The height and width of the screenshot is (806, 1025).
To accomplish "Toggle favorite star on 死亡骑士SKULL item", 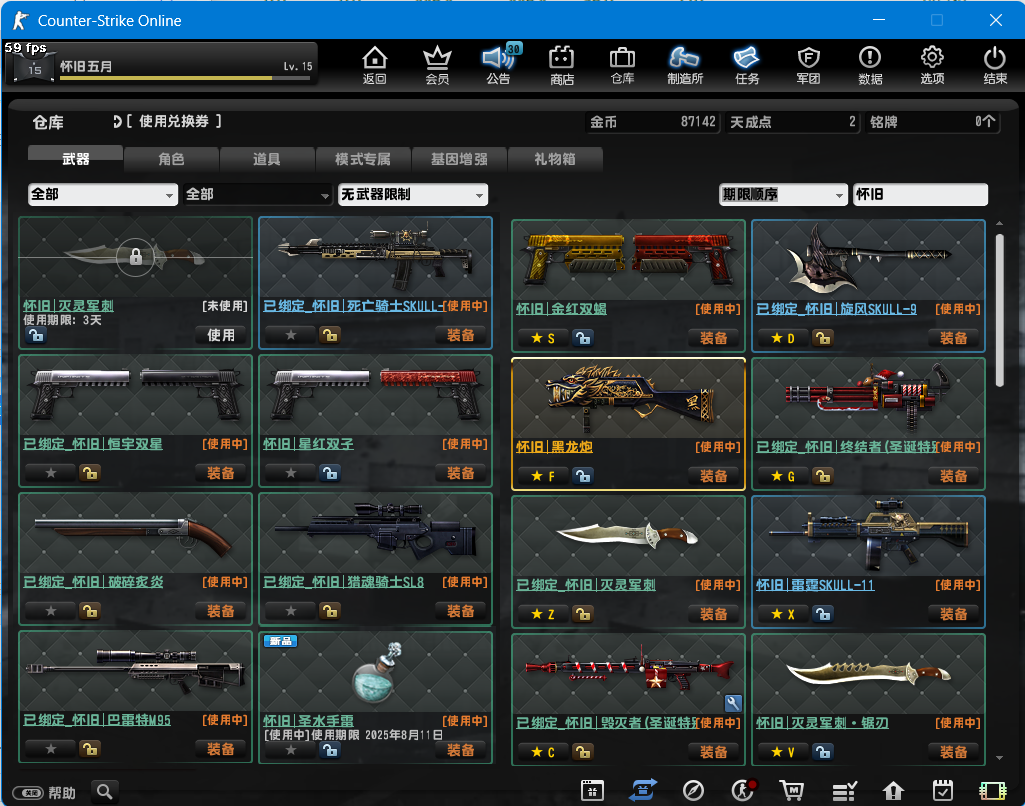I will click(291, 335).
